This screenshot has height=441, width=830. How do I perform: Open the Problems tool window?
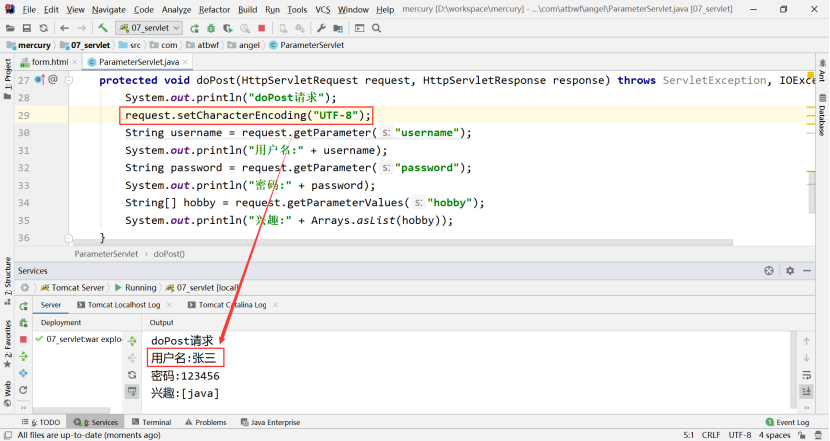(205, 422)
